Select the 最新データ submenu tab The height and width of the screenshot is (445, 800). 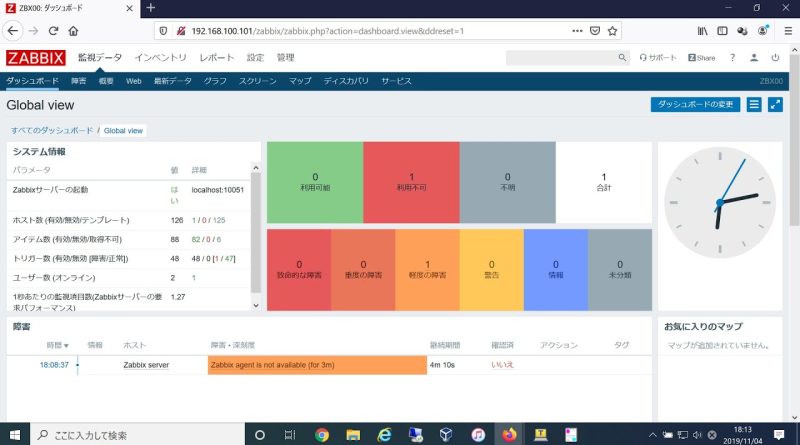(x=173, y=81)
